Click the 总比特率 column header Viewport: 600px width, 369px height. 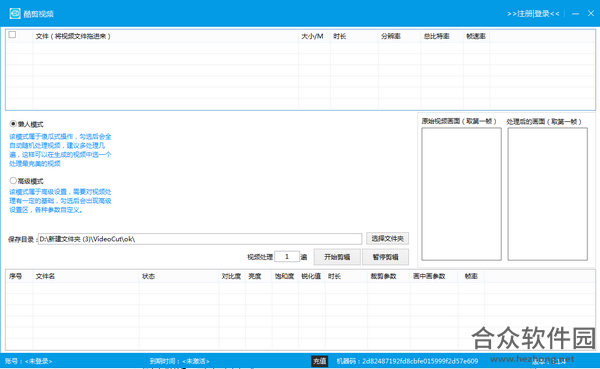coord(442,36)
